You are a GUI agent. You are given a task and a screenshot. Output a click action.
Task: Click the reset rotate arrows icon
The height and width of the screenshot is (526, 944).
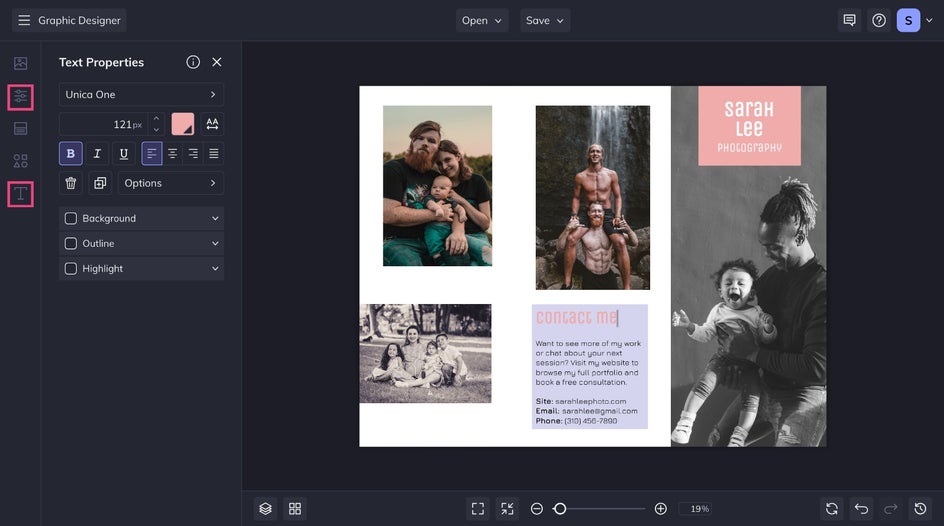(831, 509)
